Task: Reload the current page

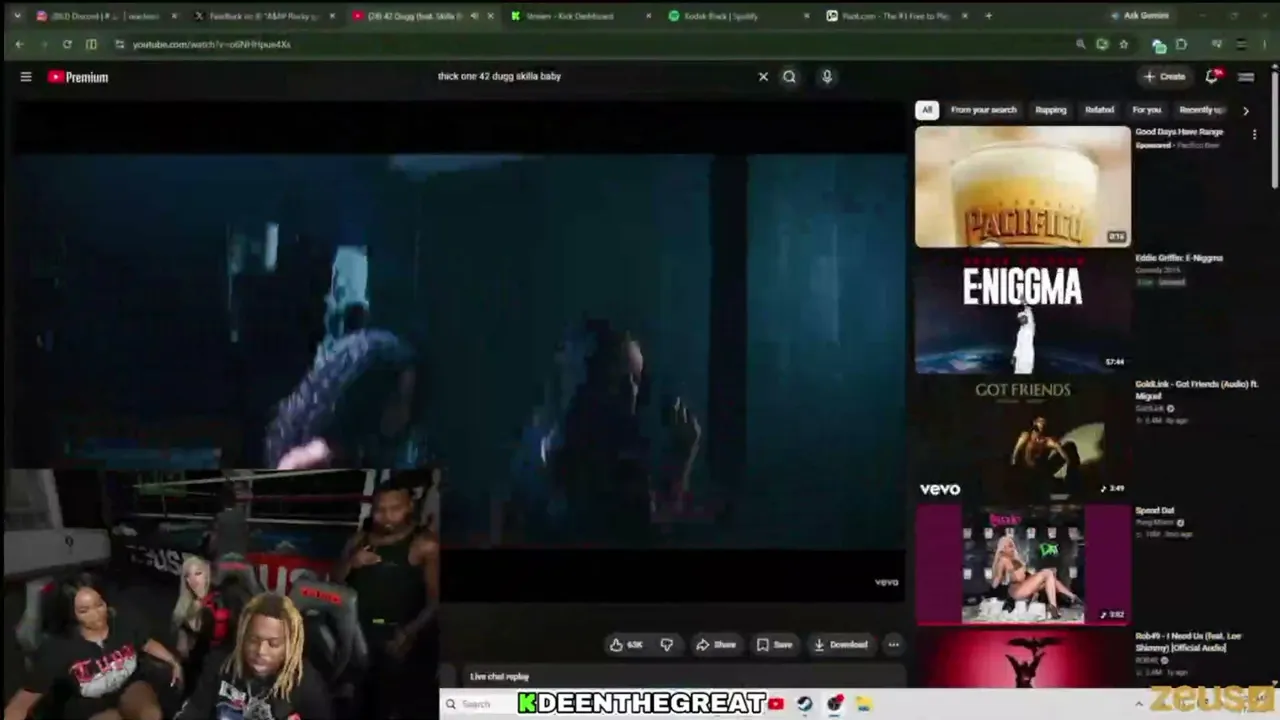Action: [x=67, y=44]
